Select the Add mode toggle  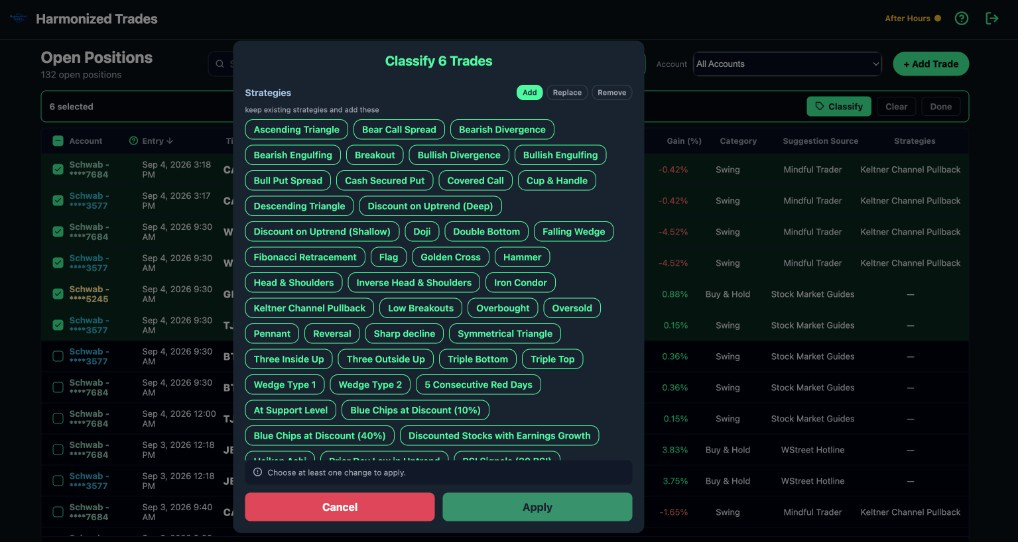tap(530, 93)
